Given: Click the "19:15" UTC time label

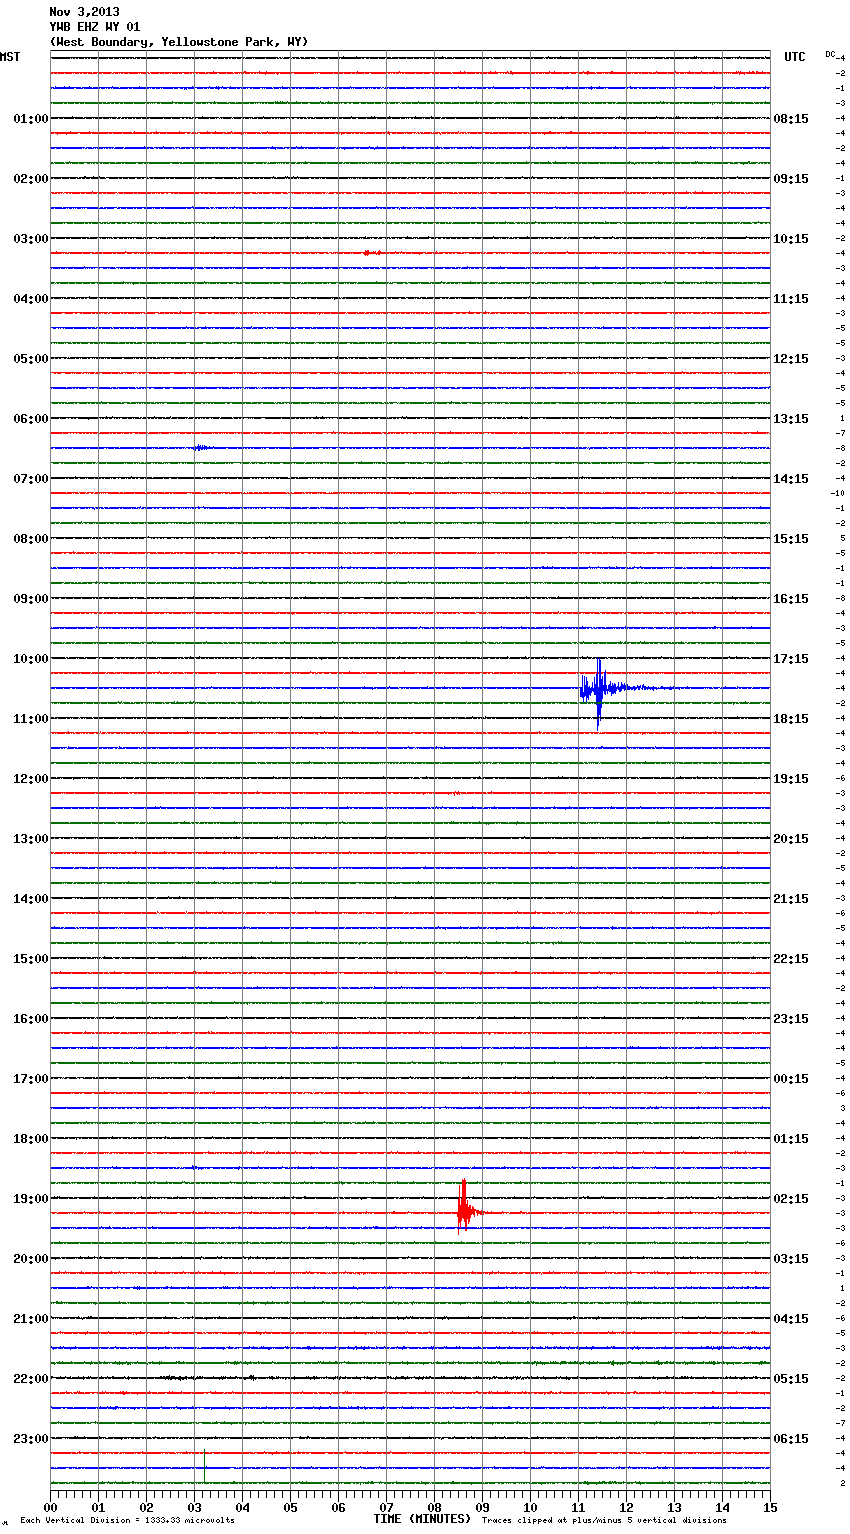Looking at the screenshot, I should tap(791, 779).
